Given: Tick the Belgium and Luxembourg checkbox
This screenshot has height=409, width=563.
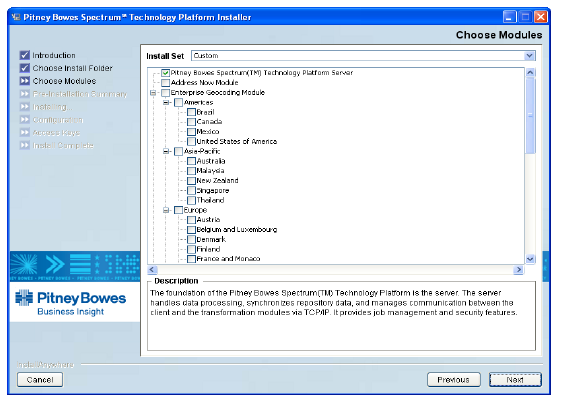Looking at the screenshot, I should 191,229.
